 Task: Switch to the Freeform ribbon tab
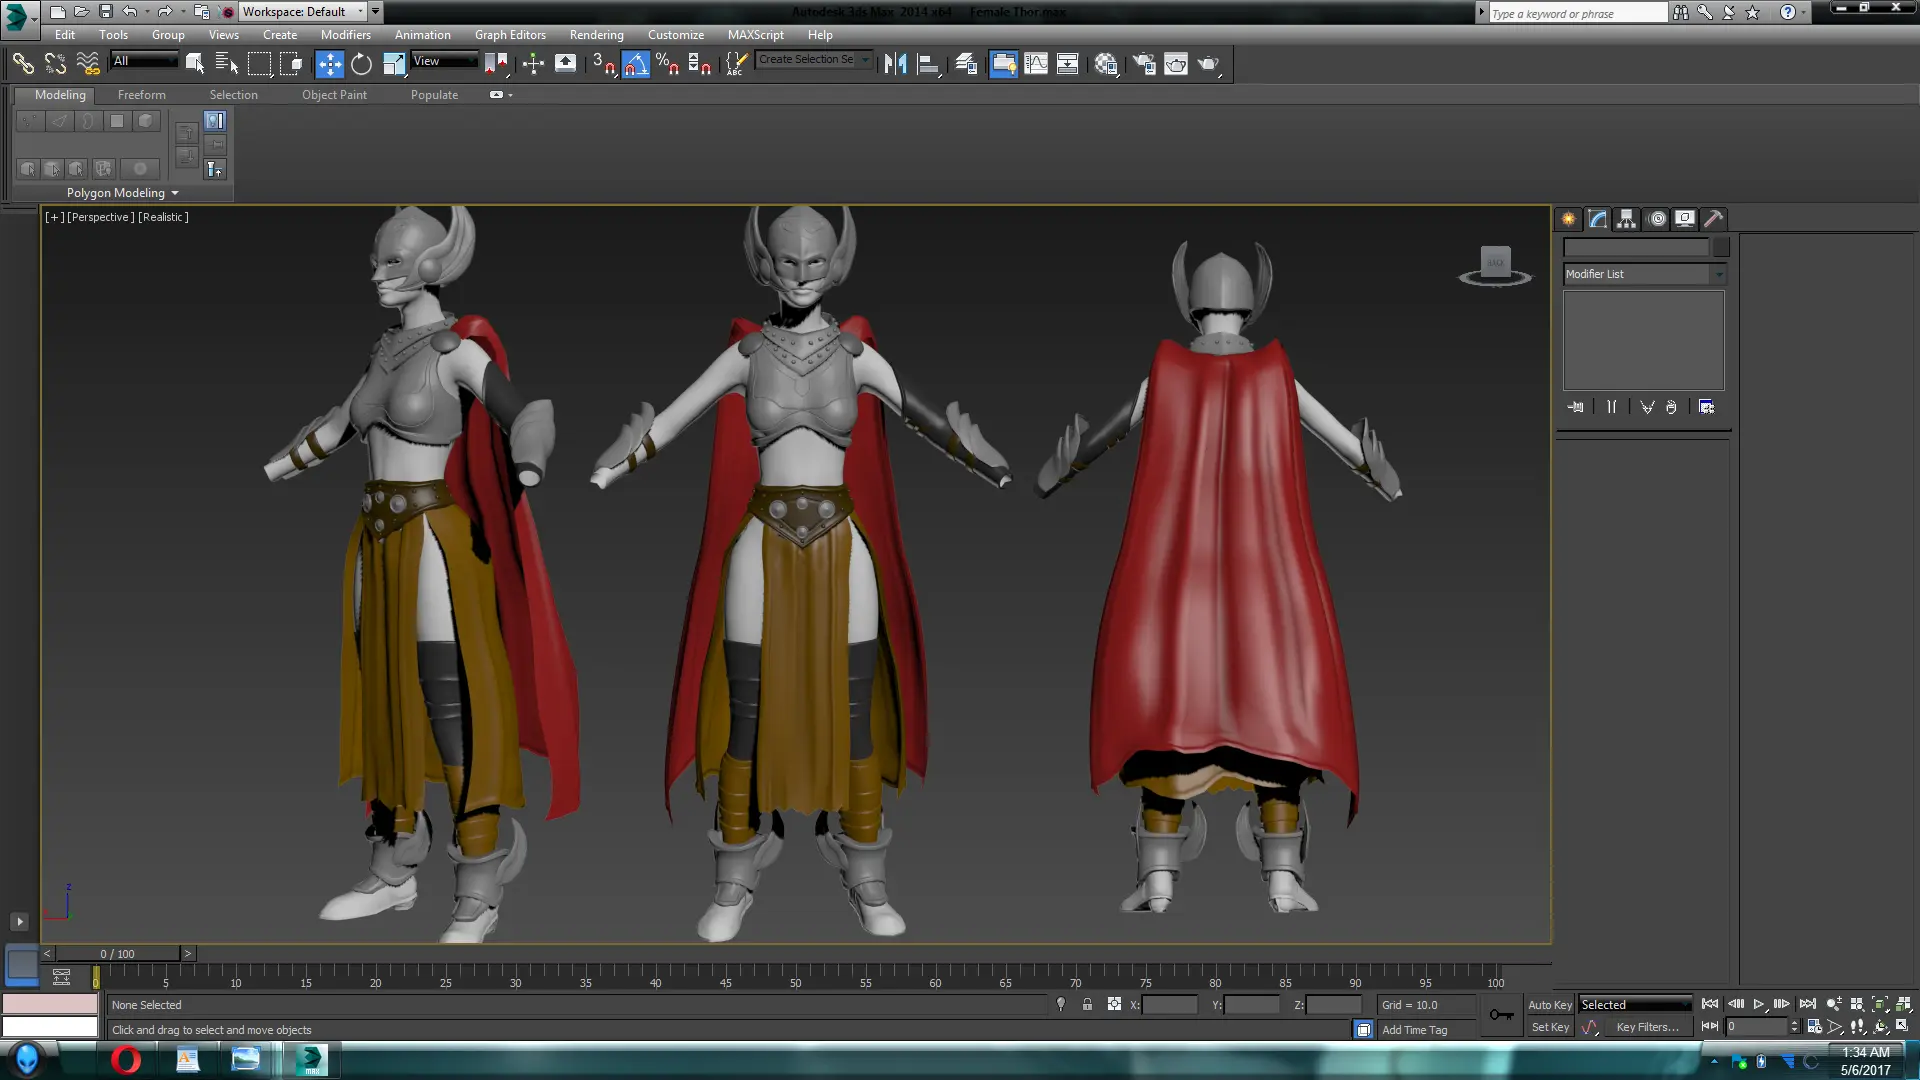[142, 95]
